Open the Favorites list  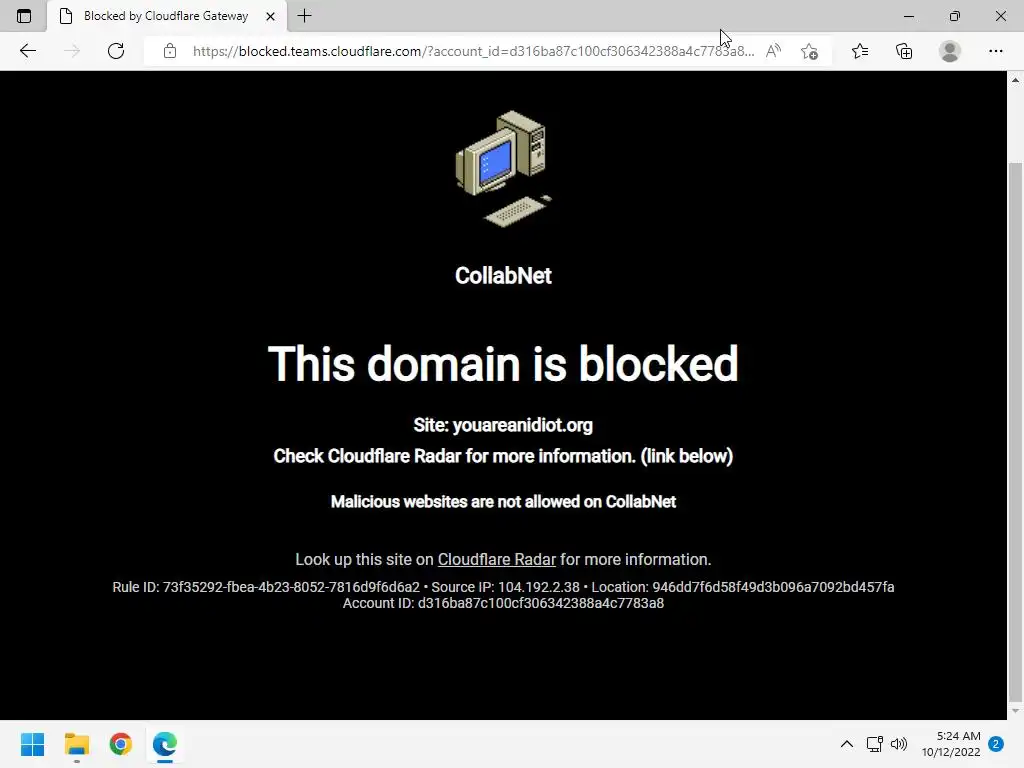[x=860, y=51]
